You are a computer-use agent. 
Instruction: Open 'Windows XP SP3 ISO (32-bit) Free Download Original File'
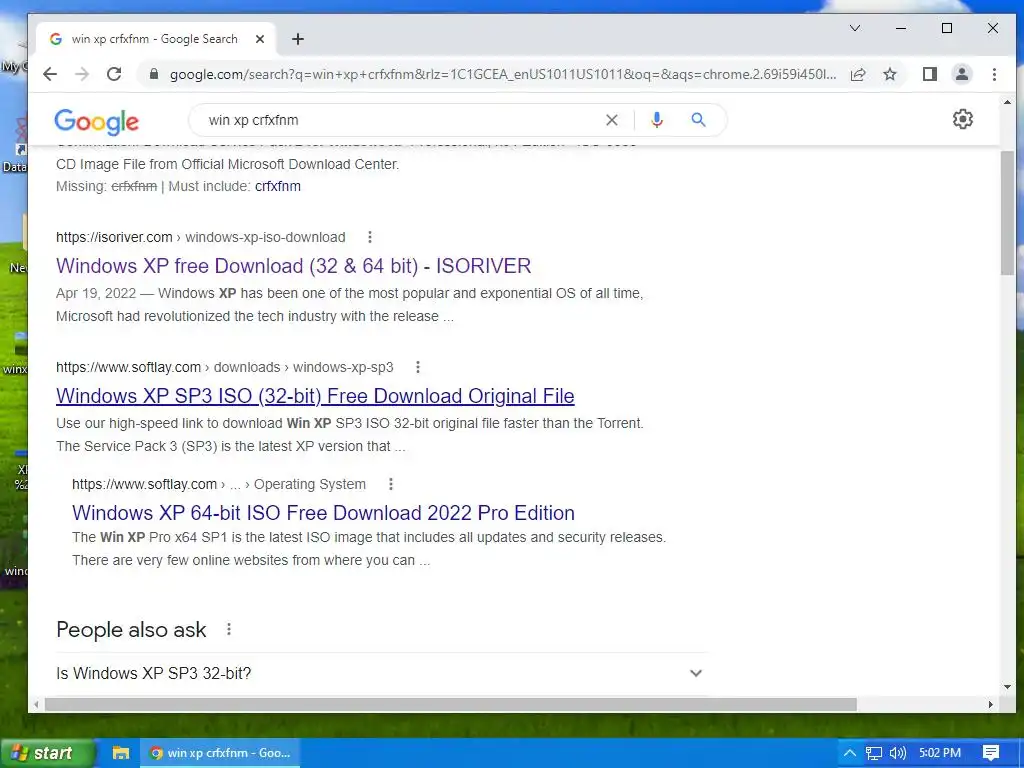pos(315,396)
